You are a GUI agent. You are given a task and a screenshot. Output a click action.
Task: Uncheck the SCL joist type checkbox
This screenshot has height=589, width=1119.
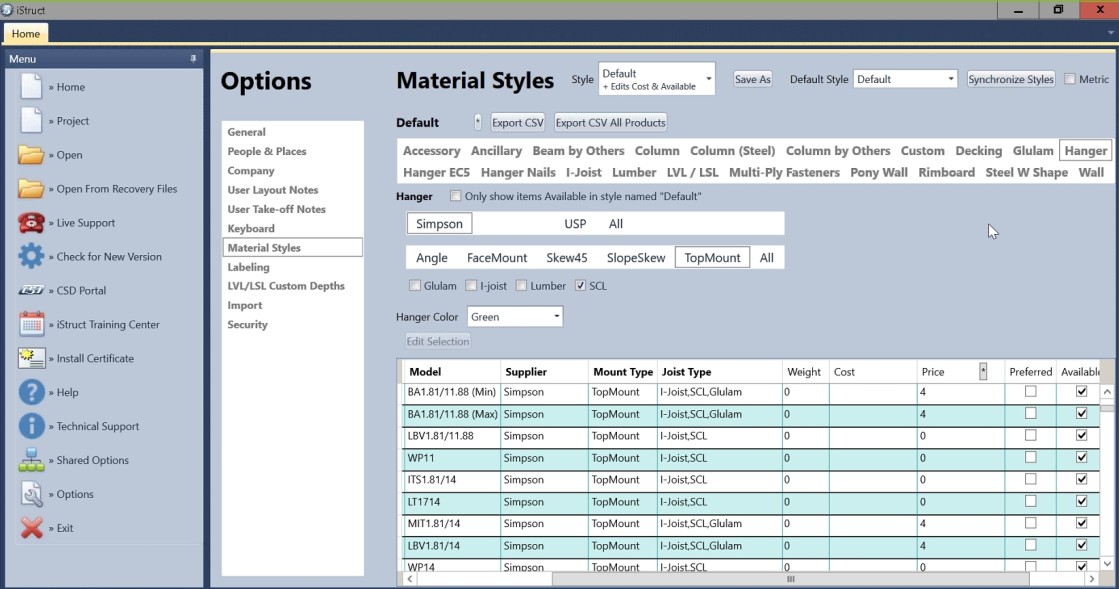coord(581,286)
